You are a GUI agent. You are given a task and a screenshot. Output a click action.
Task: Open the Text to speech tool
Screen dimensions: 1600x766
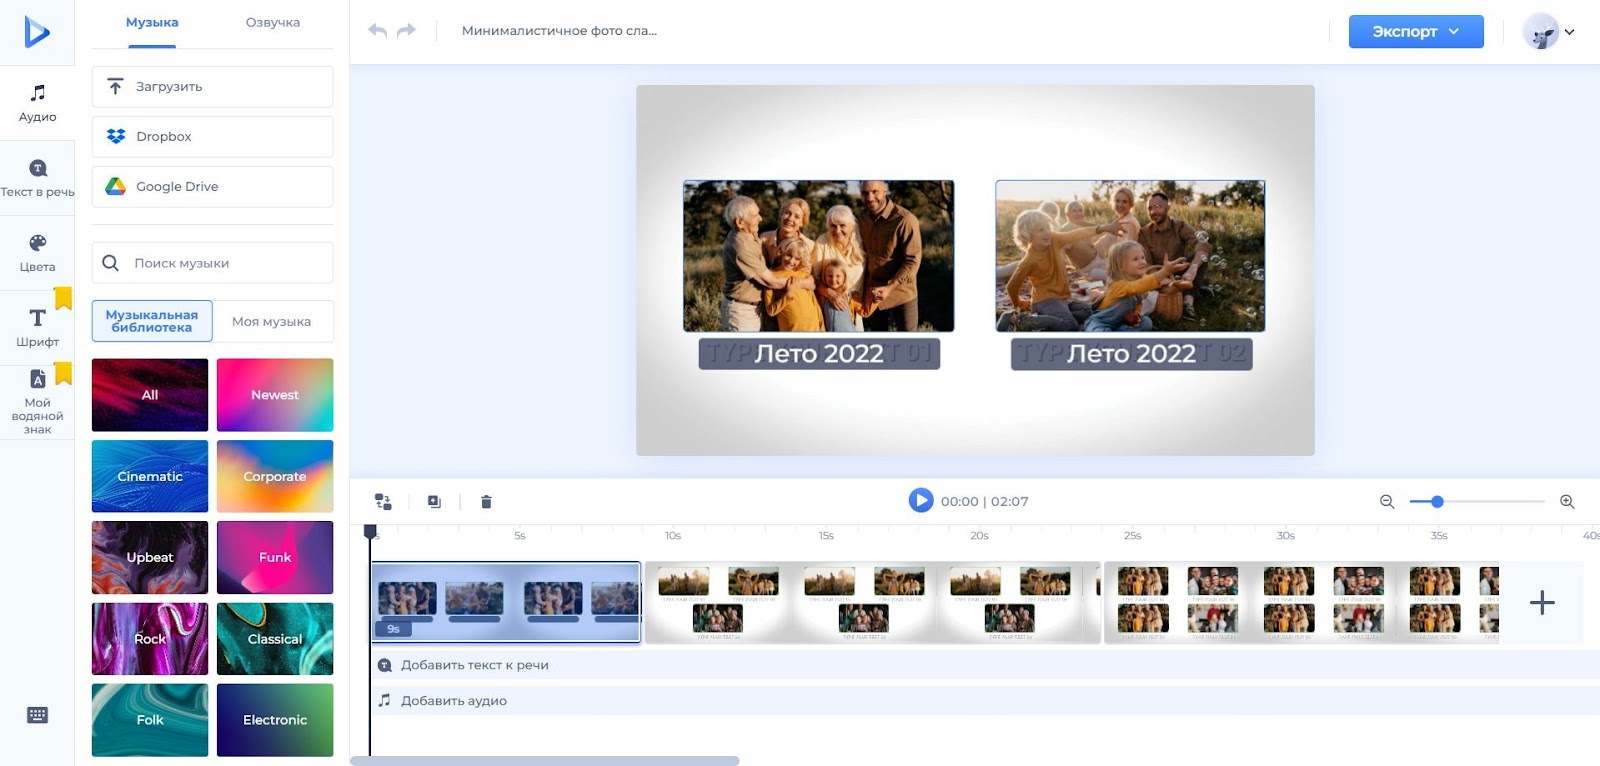tap(37, 178)
